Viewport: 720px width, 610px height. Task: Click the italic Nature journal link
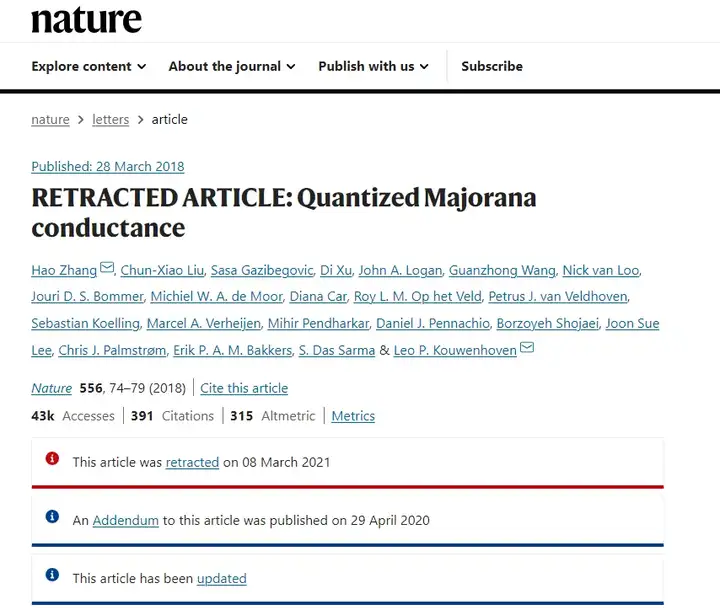[51, 388]
